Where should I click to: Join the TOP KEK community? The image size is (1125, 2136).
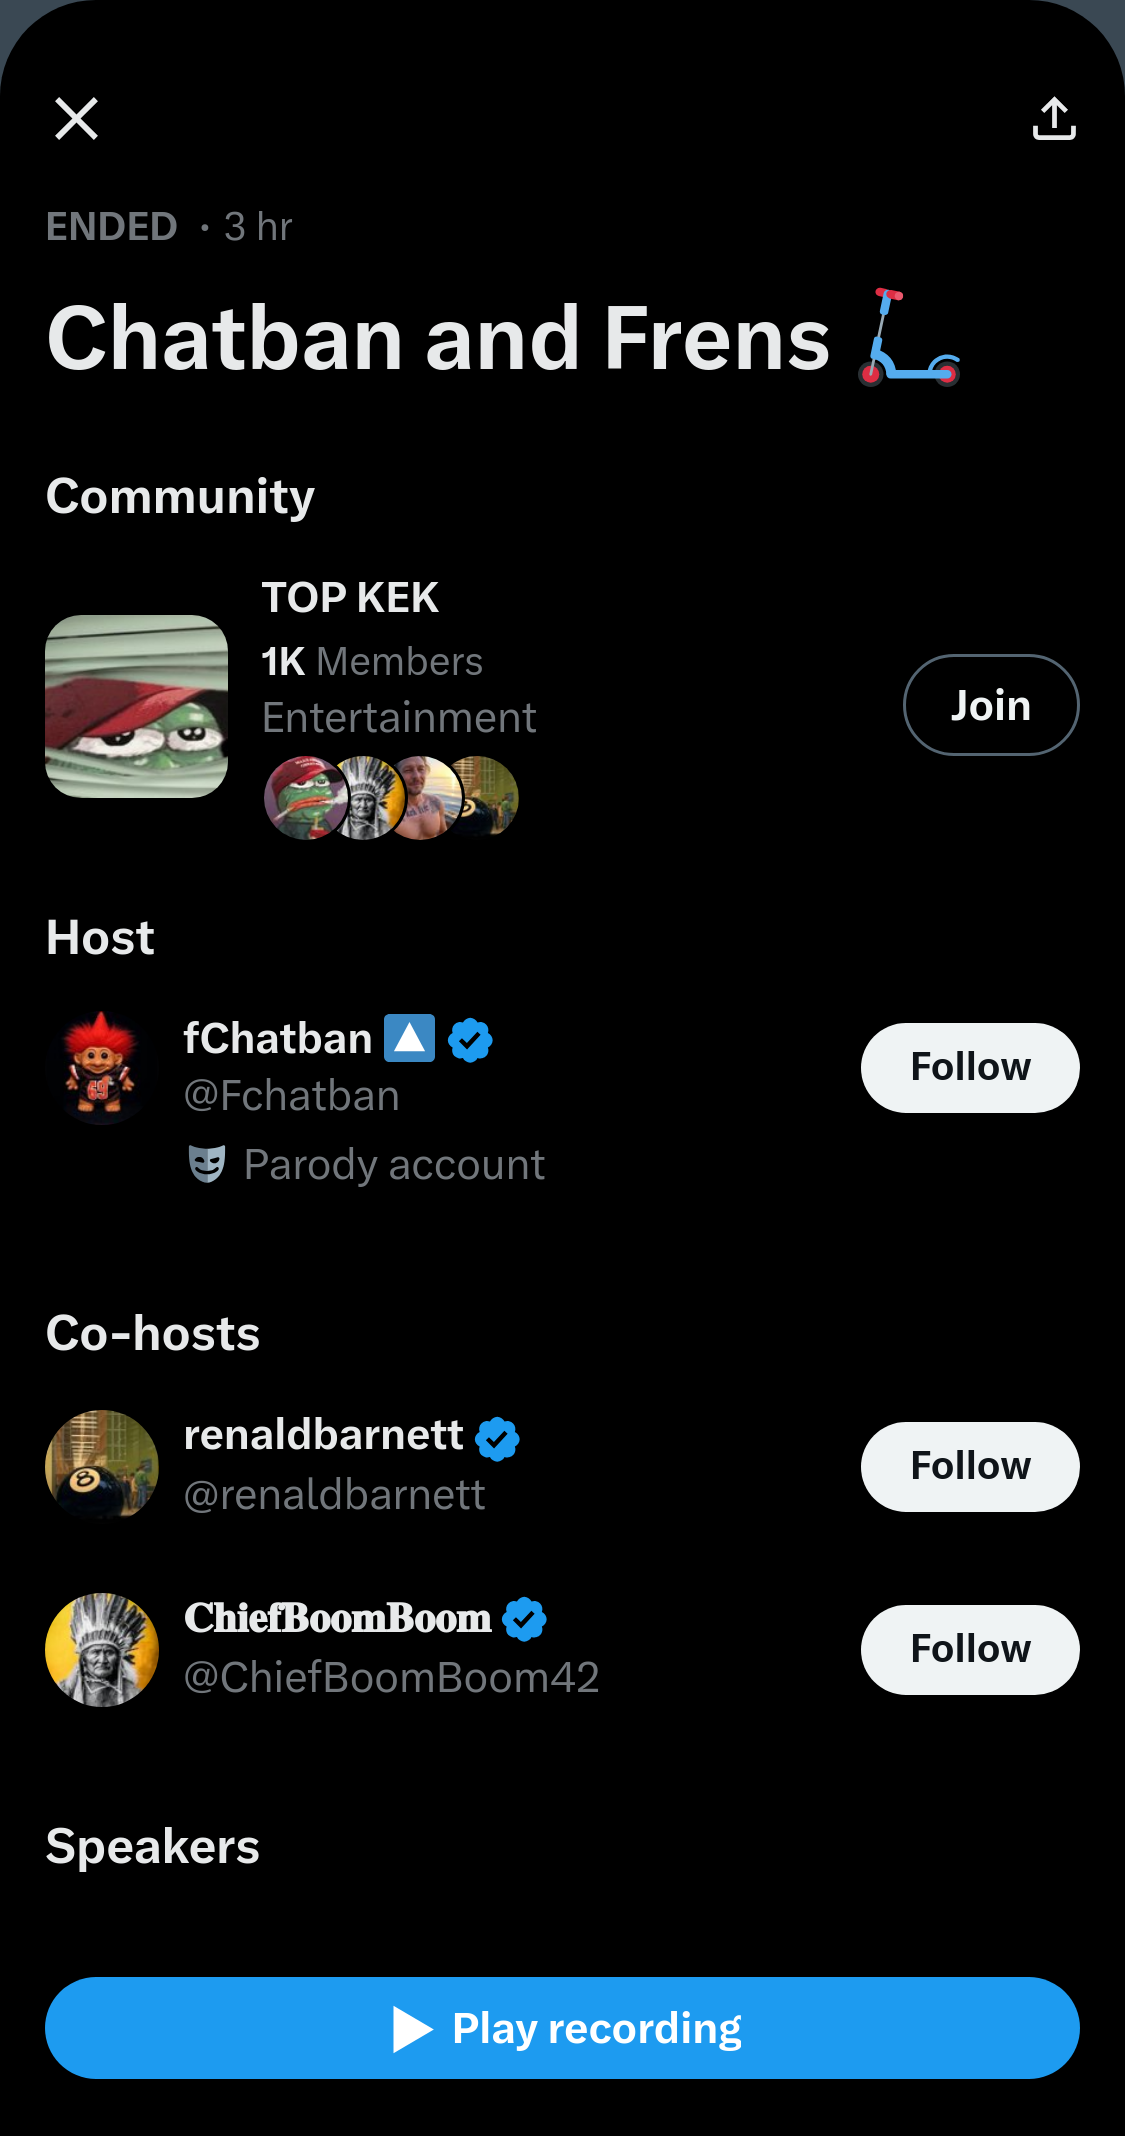(x=990, y=705)
